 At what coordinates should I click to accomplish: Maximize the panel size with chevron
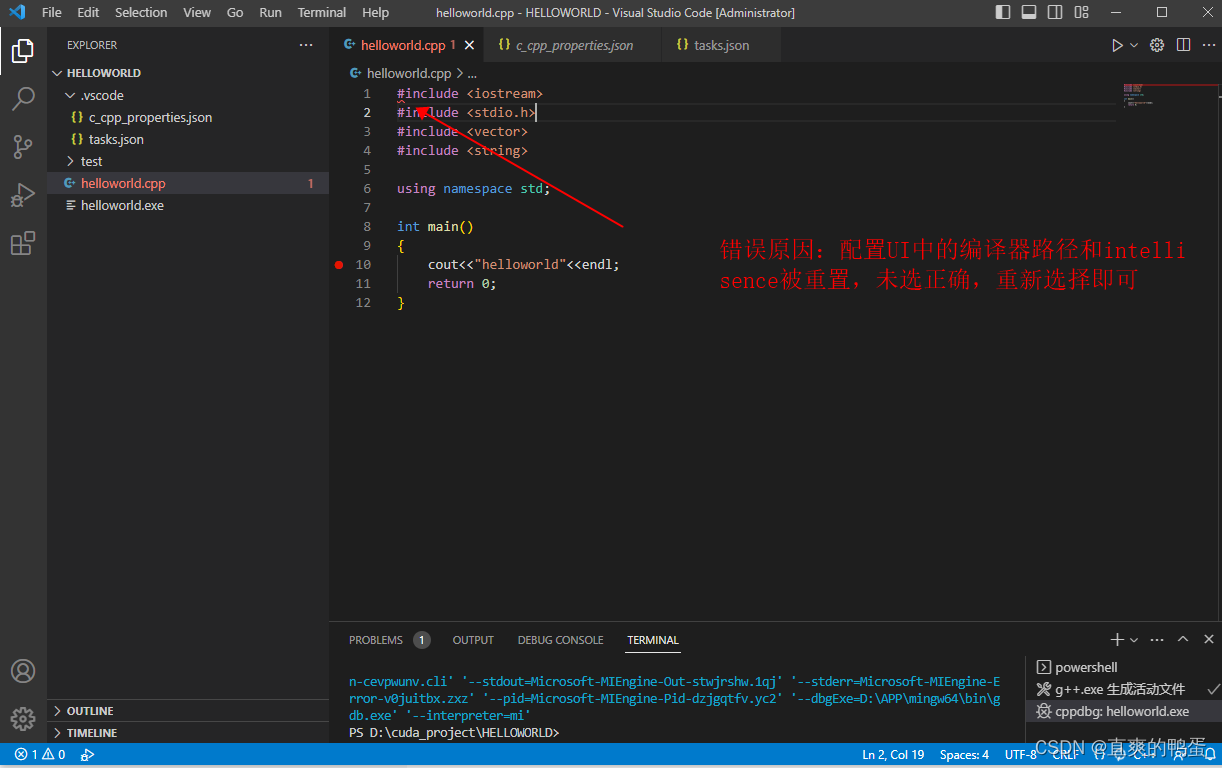(x=1183, y=640)
